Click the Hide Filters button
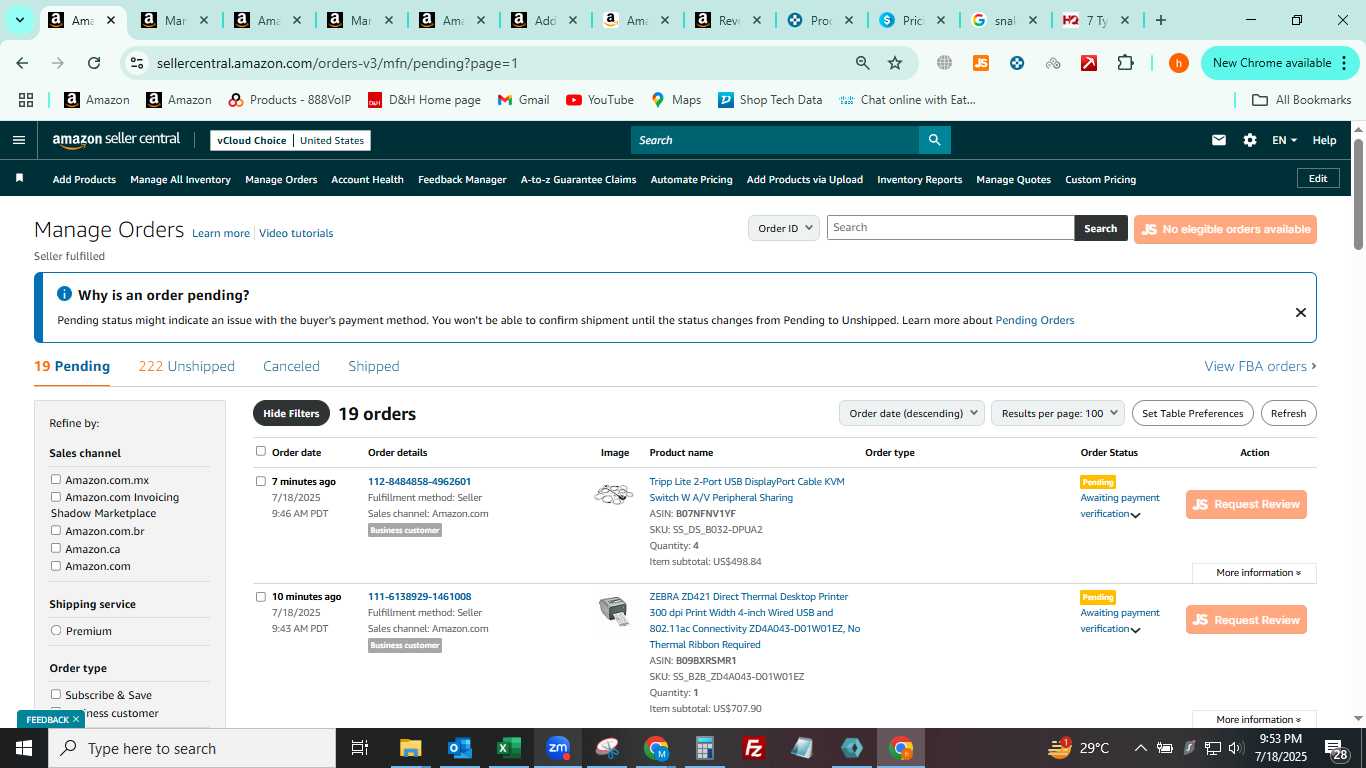Image resolution: width=1366 pixels, height=768 pixels. [291, 413]
